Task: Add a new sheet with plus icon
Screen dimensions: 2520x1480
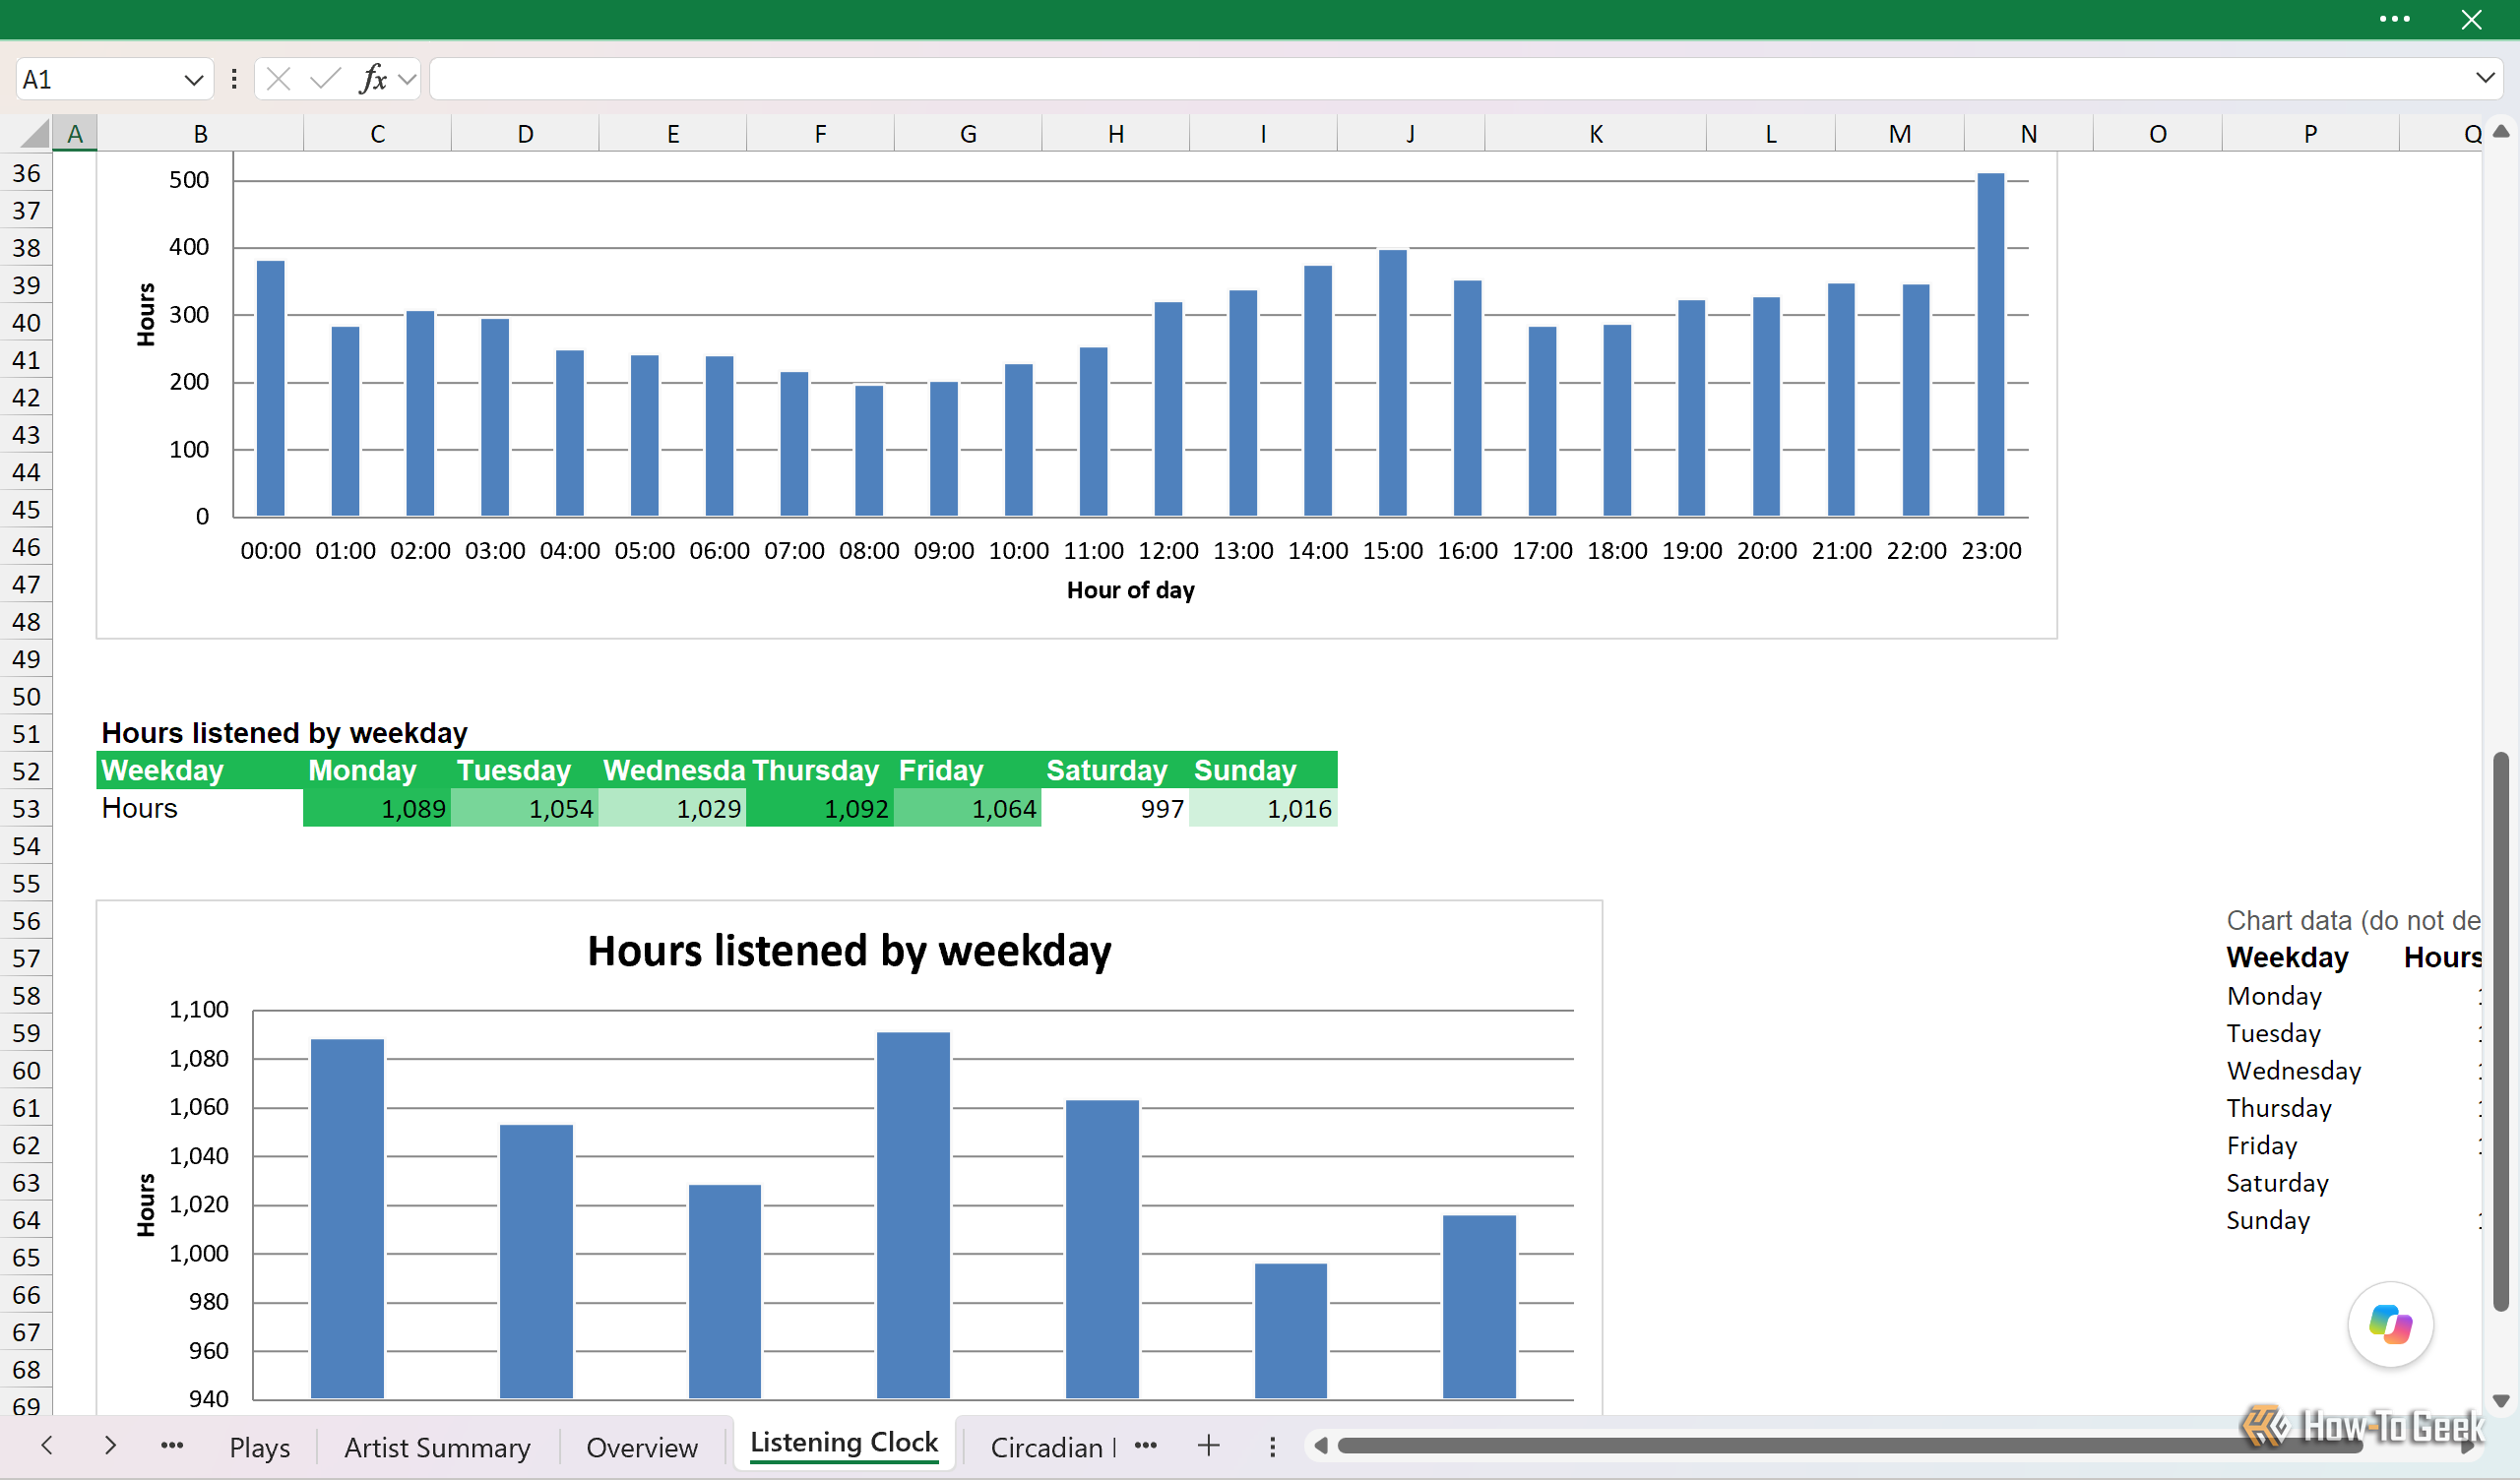Action: coord(1208,1446)
